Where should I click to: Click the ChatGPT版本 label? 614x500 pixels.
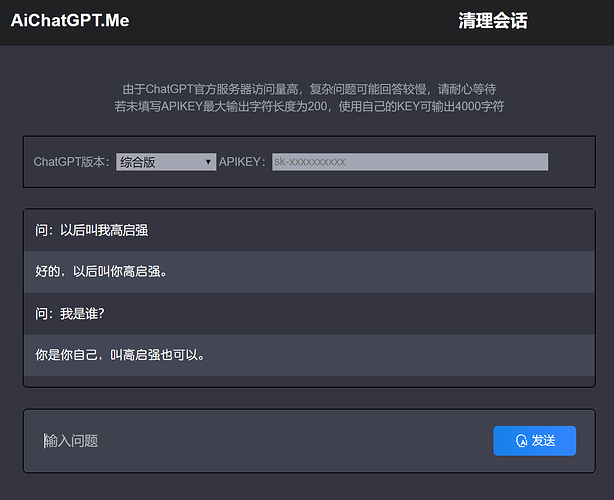(72, 162)
